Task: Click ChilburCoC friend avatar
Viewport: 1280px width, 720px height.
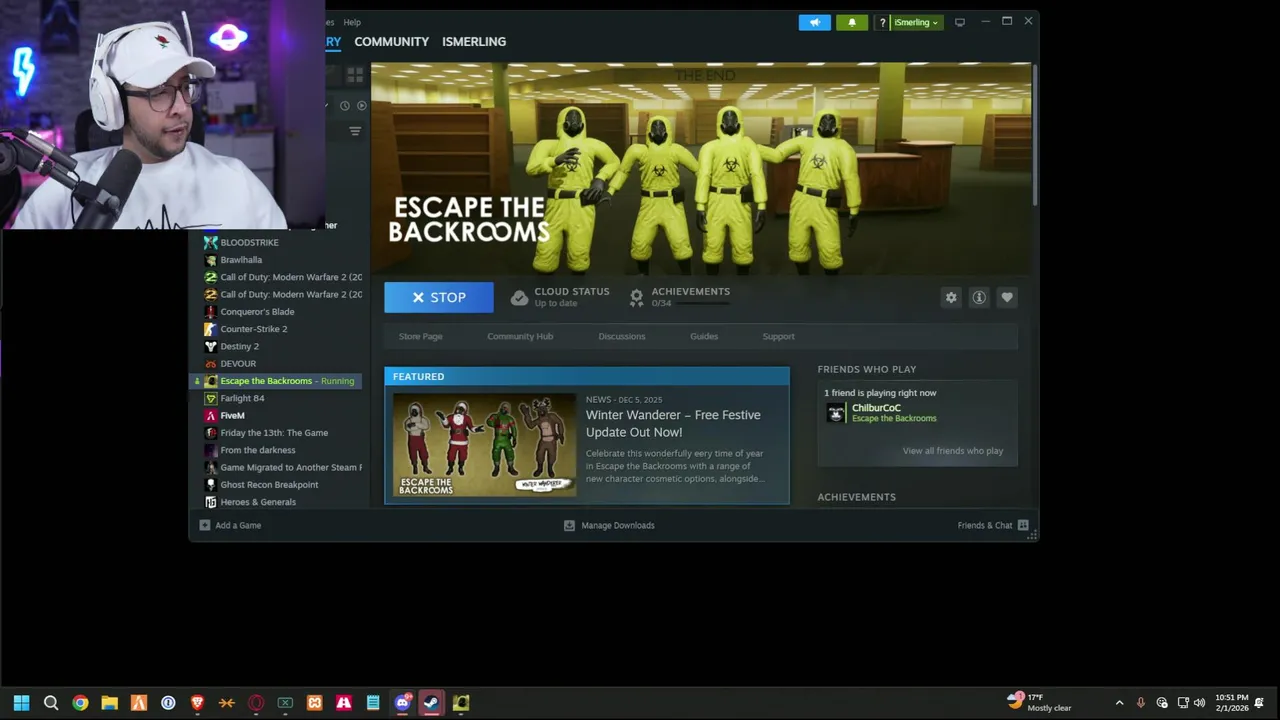Action: (x=836, y=413)
